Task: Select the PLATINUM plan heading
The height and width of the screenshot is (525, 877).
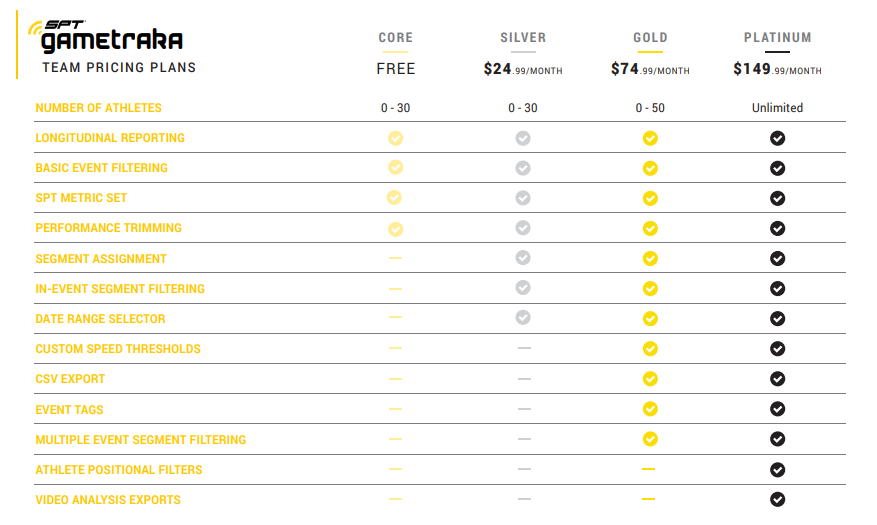Action: (777, 37)
